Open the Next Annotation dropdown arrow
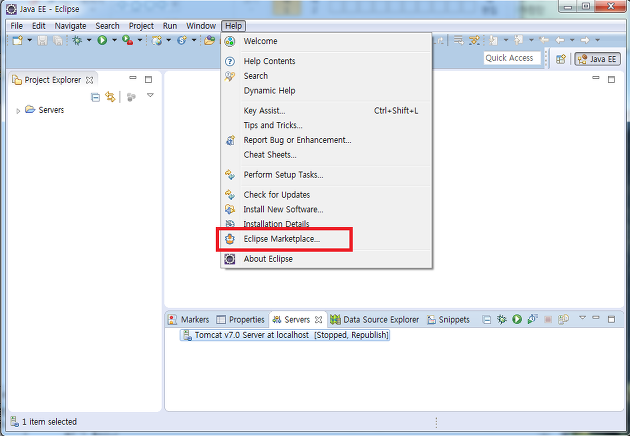630x436 pixels. [x=506, y=40]
